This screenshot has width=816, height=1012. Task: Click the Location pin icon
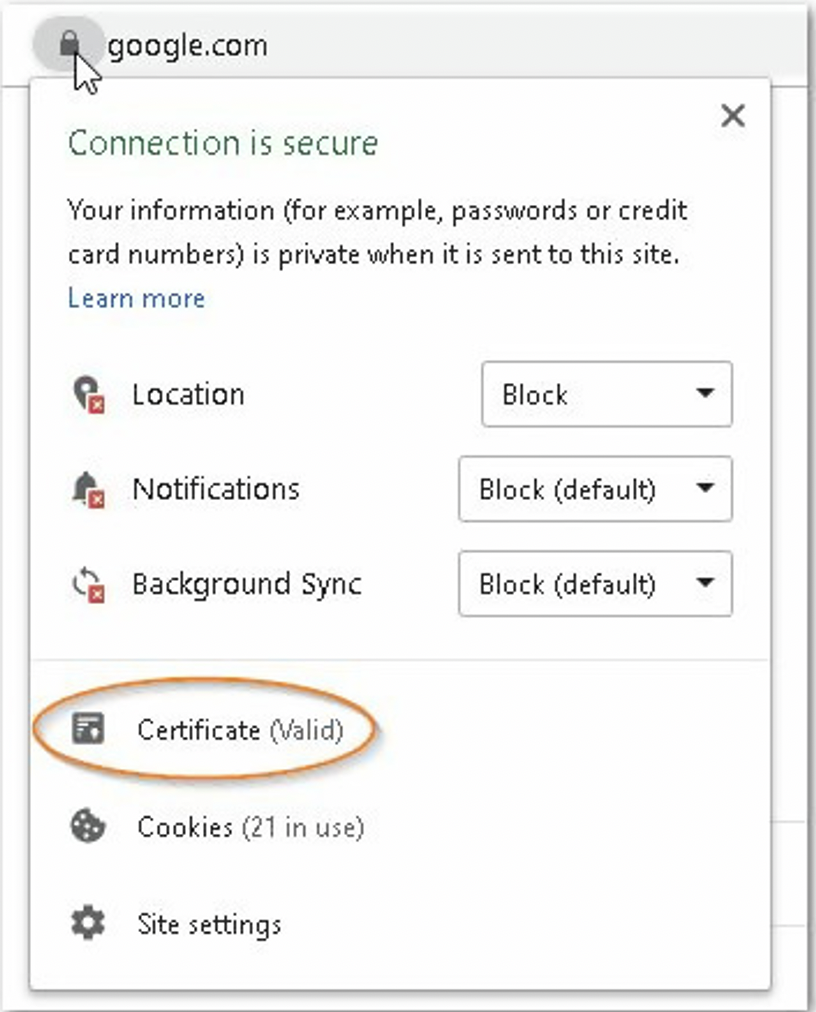coord(88,394)
